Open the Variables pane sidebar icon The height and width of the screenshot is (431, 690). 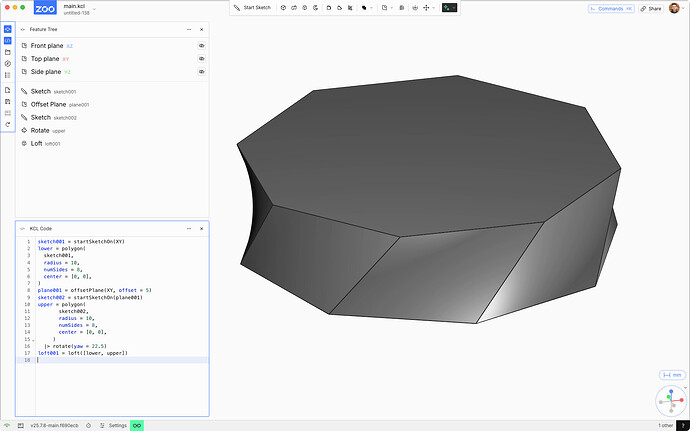tap(7, 63)
